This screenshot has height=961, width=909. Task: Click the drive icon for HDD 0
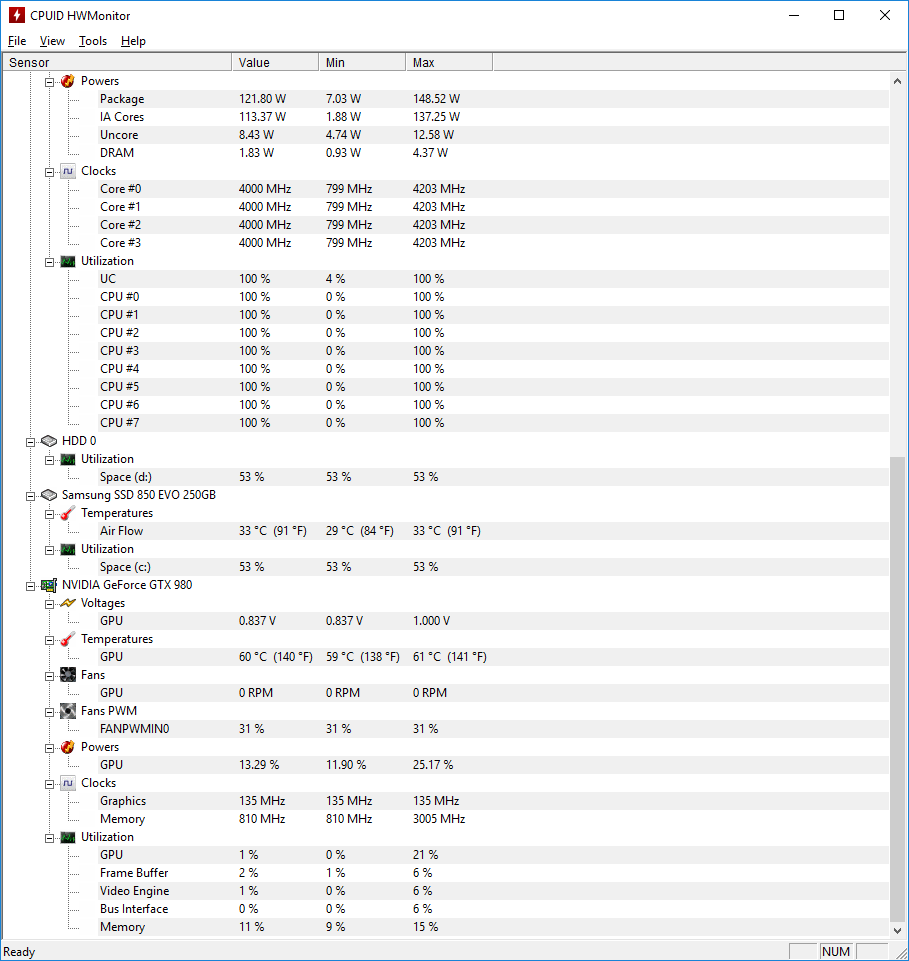tap(48, 441)
